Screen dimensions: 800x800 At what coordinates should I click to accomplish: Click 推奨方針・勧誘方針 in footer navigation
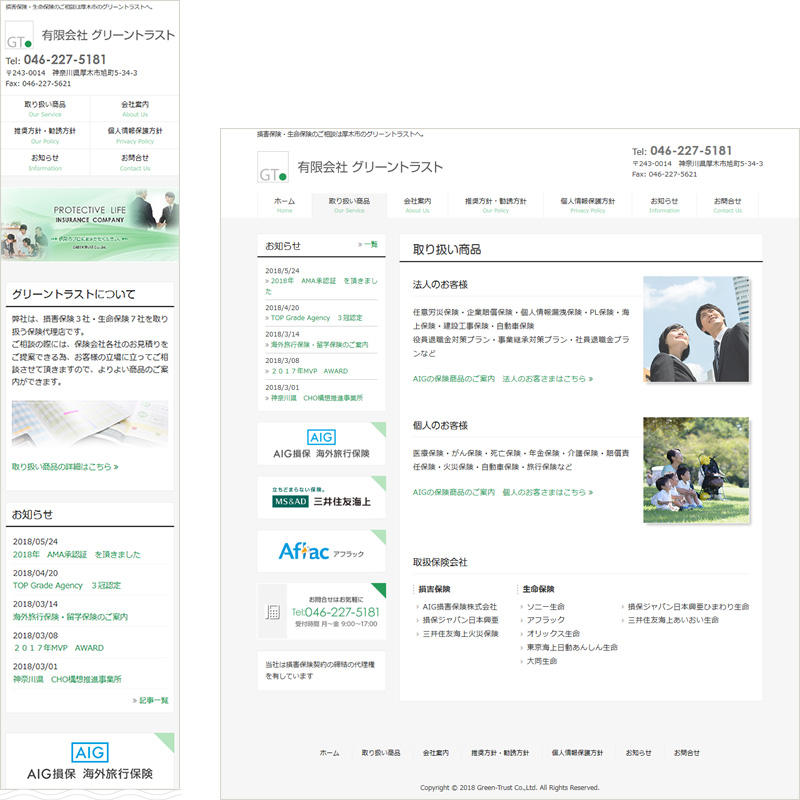pyautogui.click(x=500, y=753)
